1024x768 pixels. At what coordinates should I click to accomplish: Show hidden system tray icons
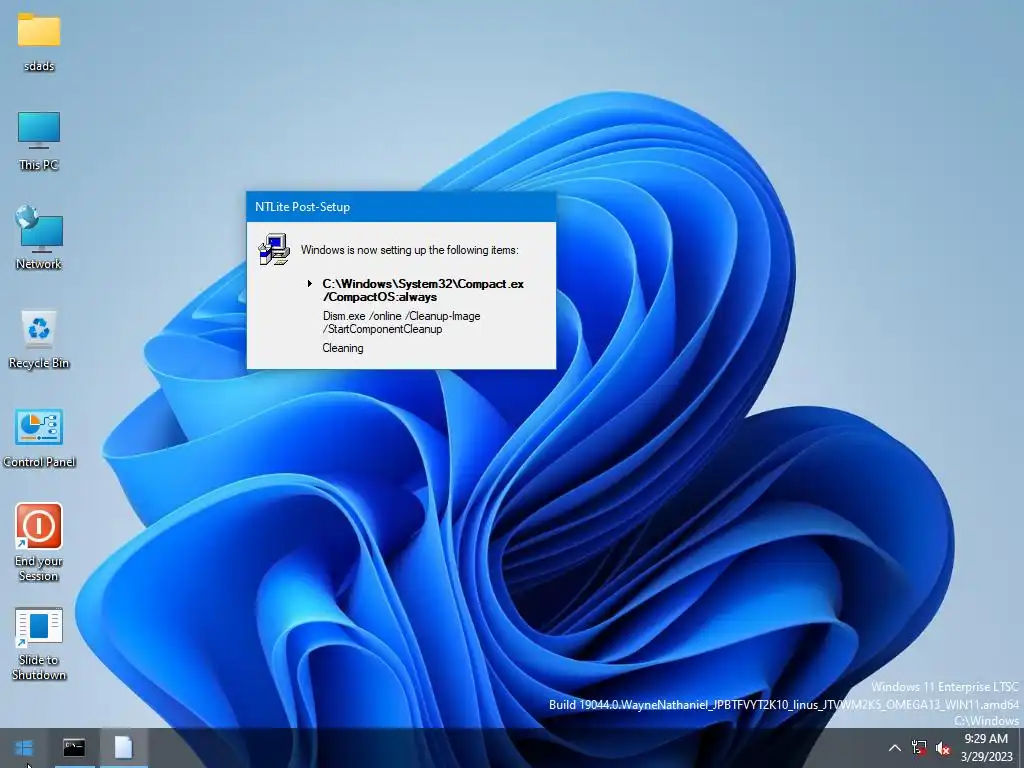pos(895,748)
